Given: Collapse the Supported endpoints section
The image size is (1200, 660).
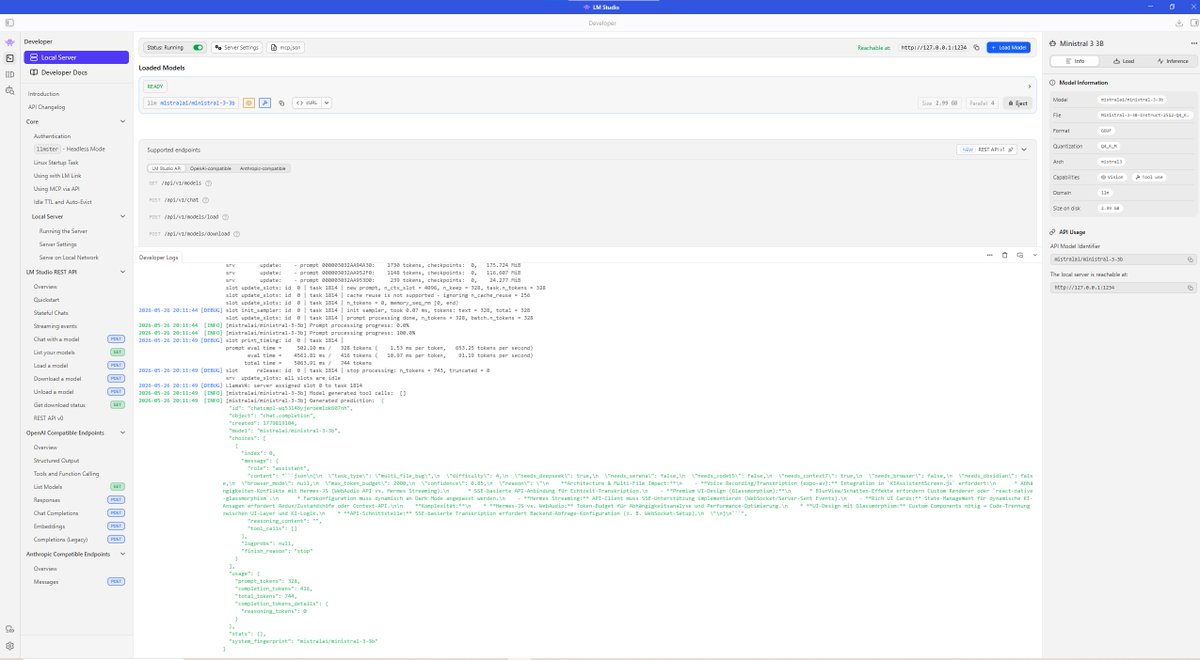Looking at the screenshot, I should (1024, 149).
